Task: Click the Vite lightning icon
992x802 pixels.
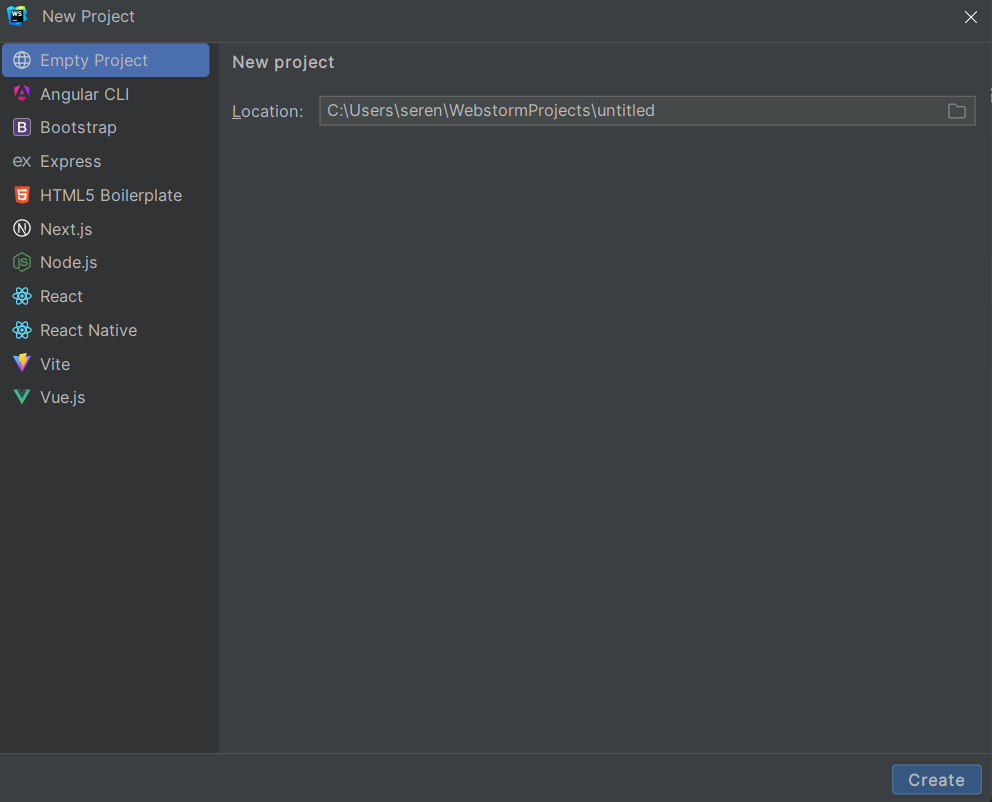Action: [x=22, y=363]
